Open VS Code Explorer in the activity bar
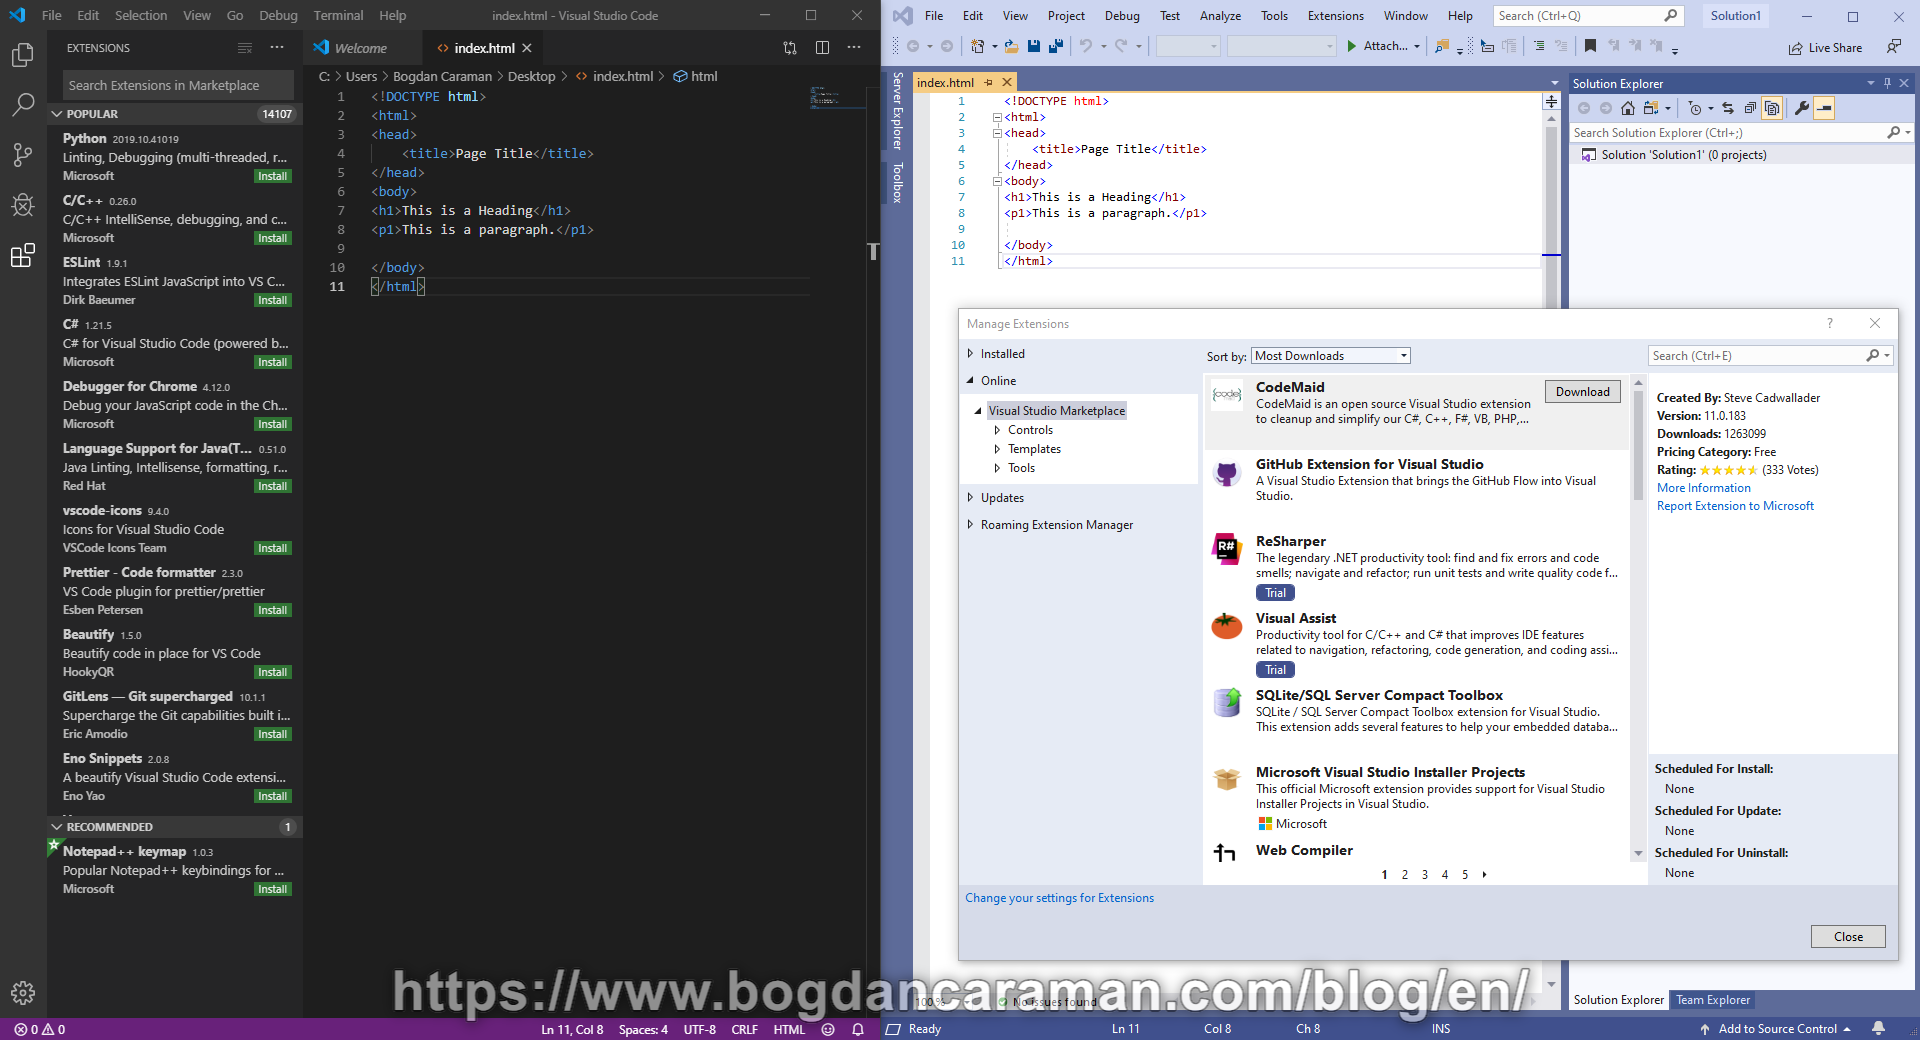 (x=22, y=55)
